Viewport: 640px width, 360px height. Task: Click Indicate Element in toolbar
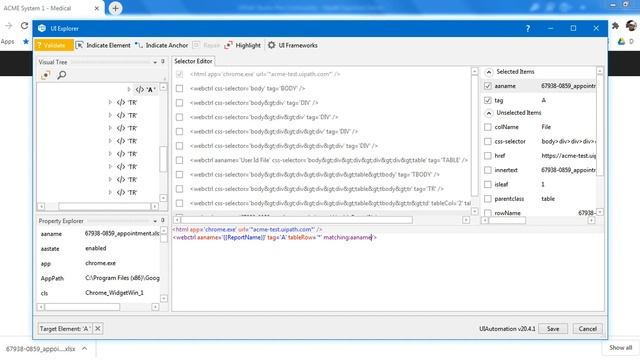click(104, 45)
